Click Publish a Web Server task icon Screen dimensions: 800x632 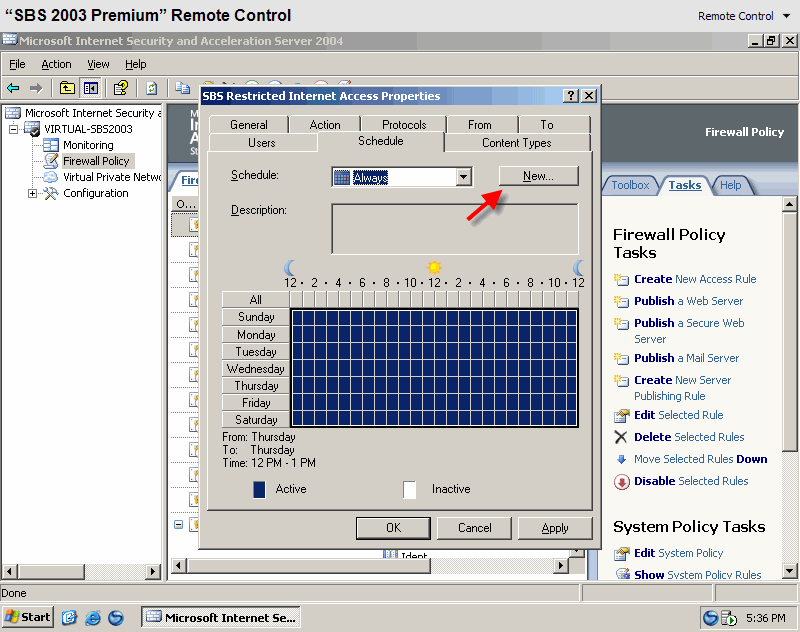click(621, 301)
